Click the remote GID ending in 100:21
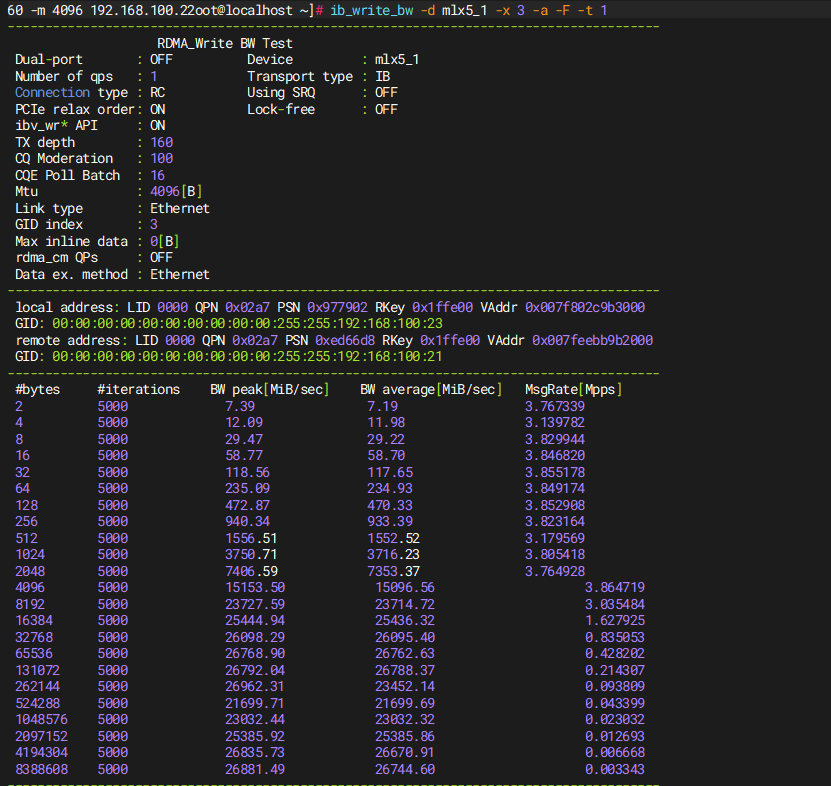Viewport: 831px width, 786px height. click(246, 357)
